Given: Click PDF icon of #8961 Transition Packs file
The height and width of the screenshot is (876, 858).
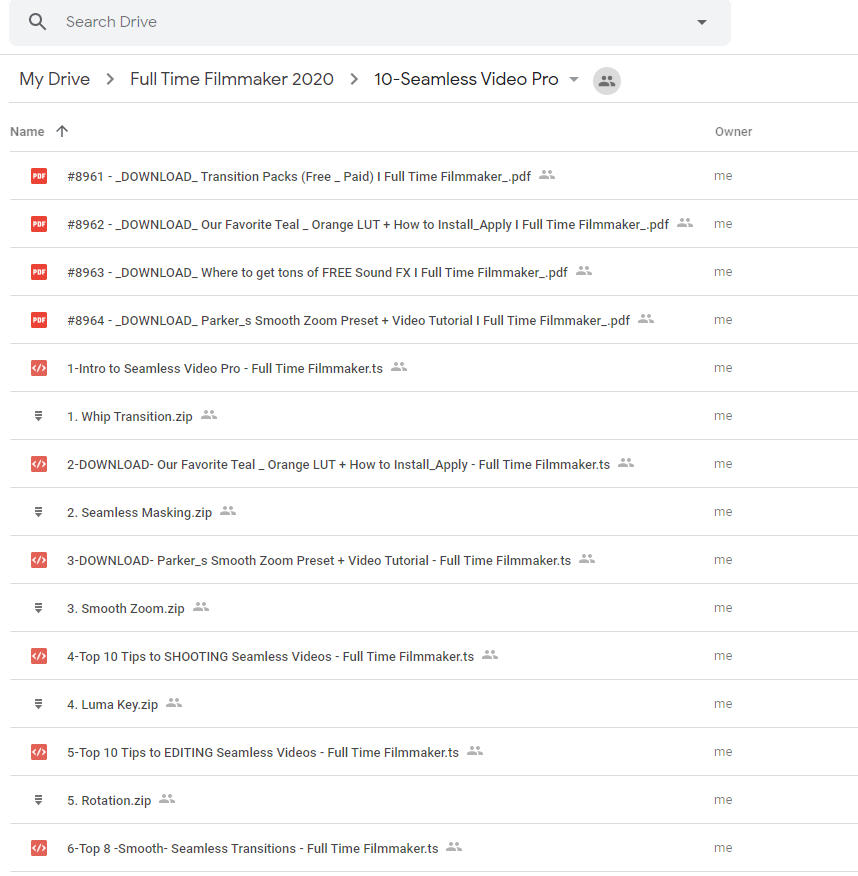Looking at the screenshot, I should [x=39, y=176].
